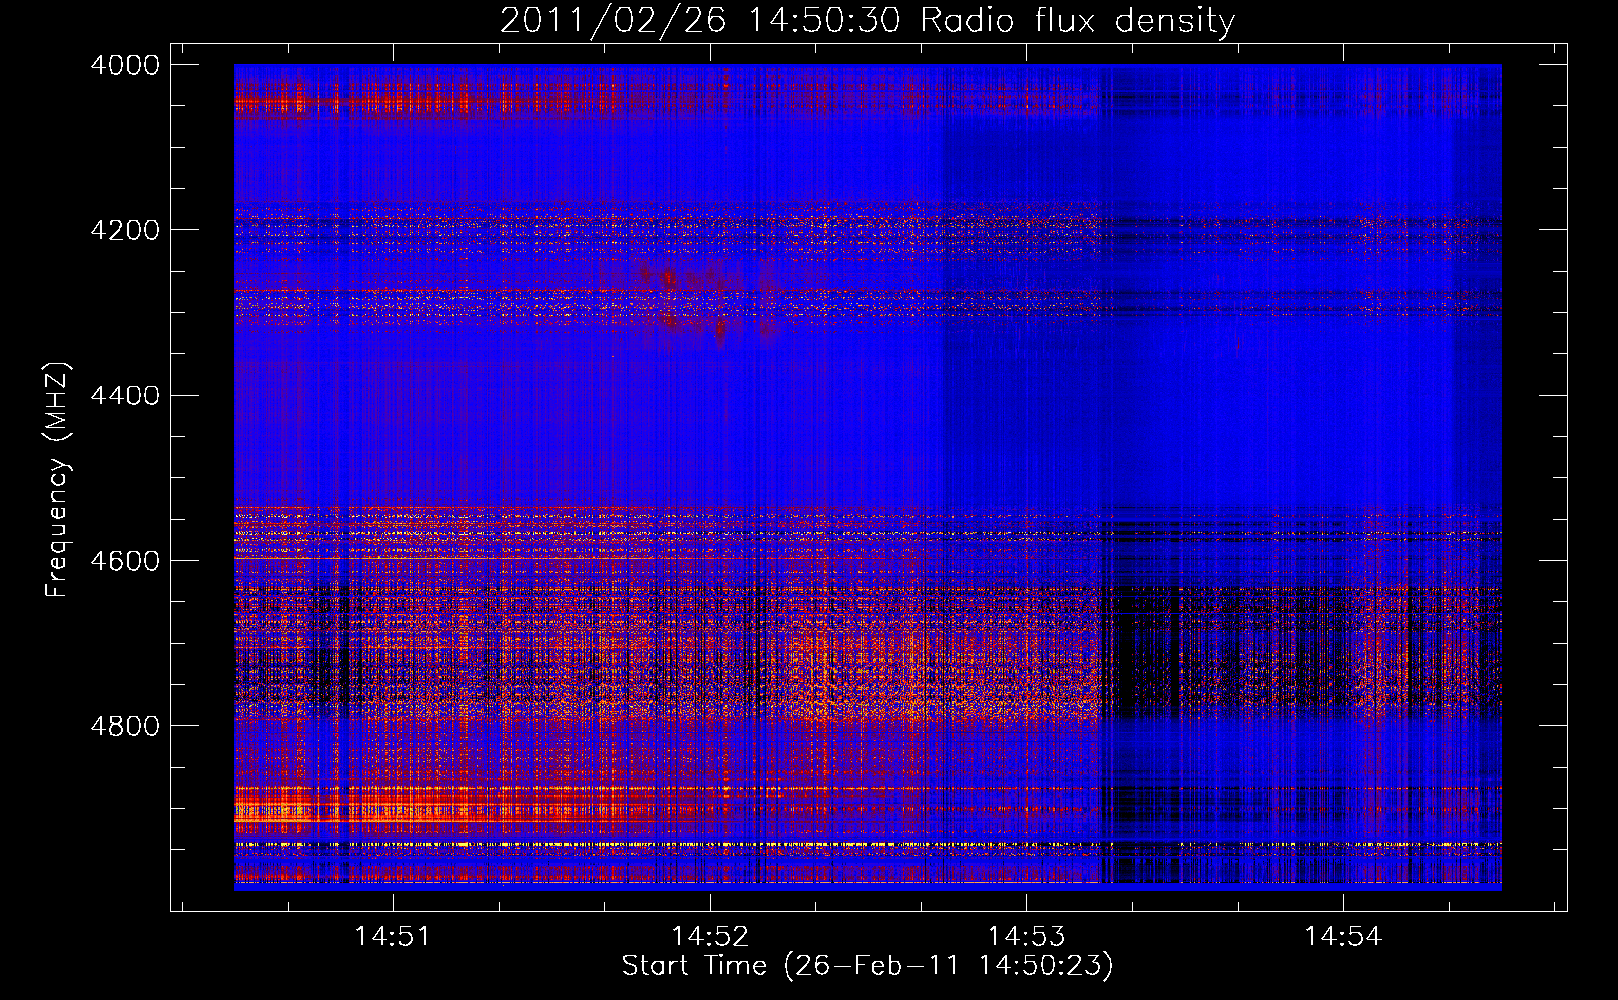Select the 4200 frequency axis label

point(125,230)
